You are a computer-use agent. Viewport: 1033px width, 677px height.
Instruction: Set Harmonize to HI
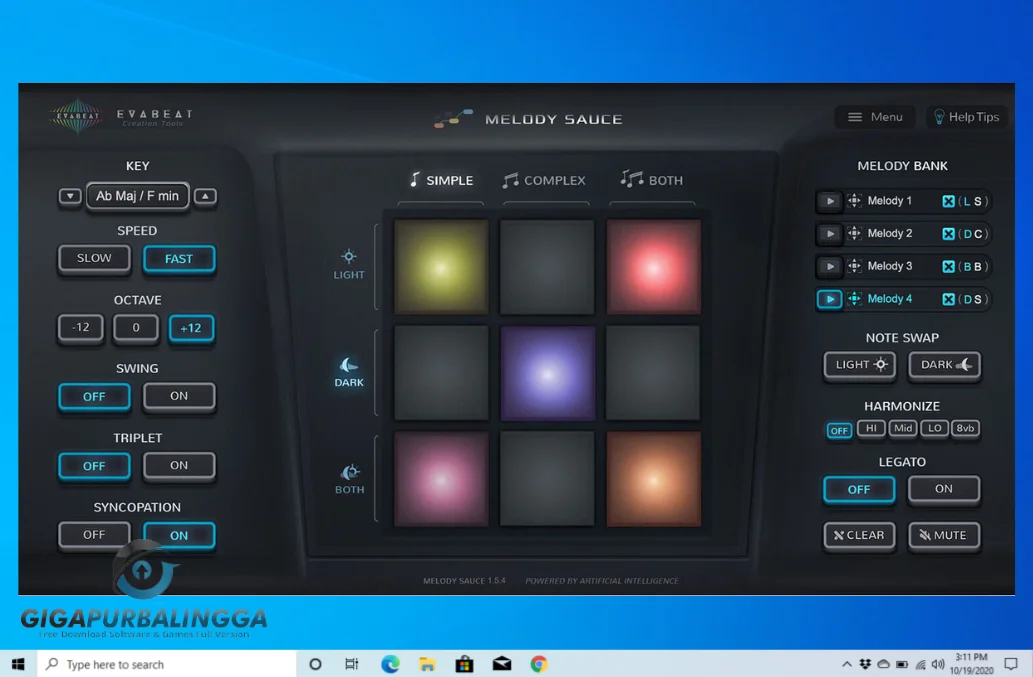click(871, 428)
